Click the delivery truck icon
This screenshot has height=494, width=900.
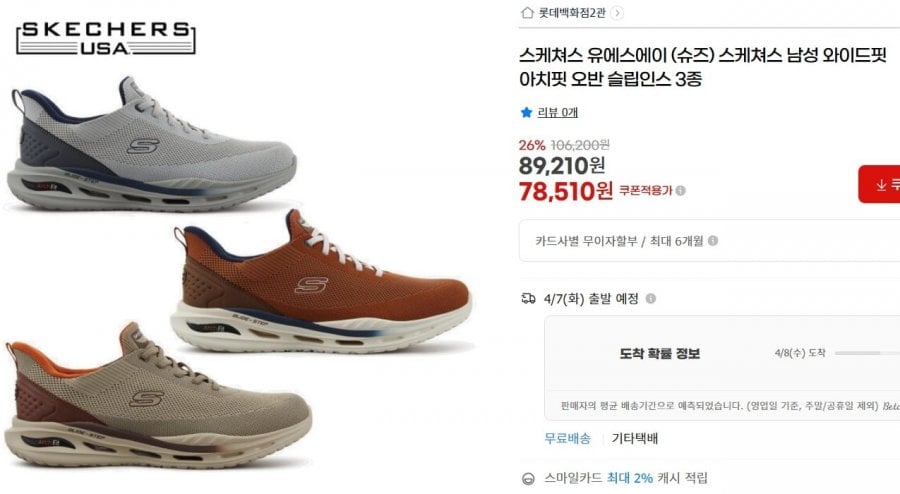coord(528,298)
